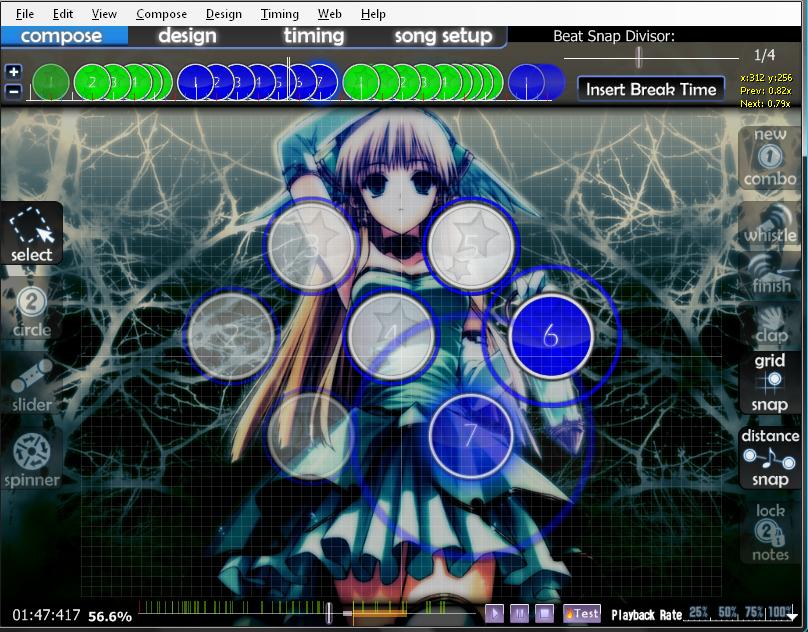
Task: Switch to the design tab
Action: pos(187,36)
